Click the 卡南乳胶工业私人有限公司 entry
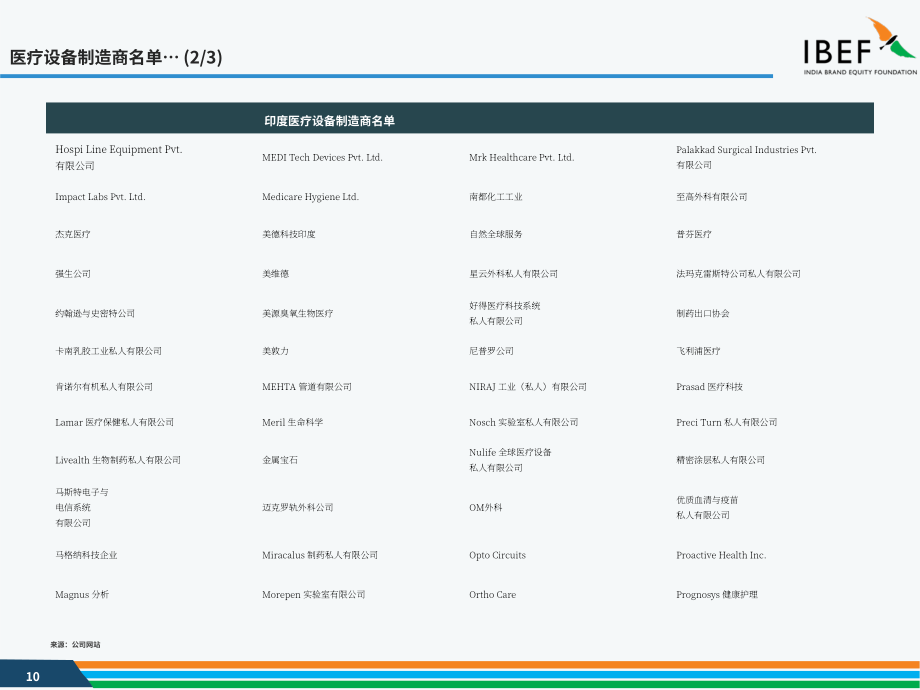 (109, 351)
